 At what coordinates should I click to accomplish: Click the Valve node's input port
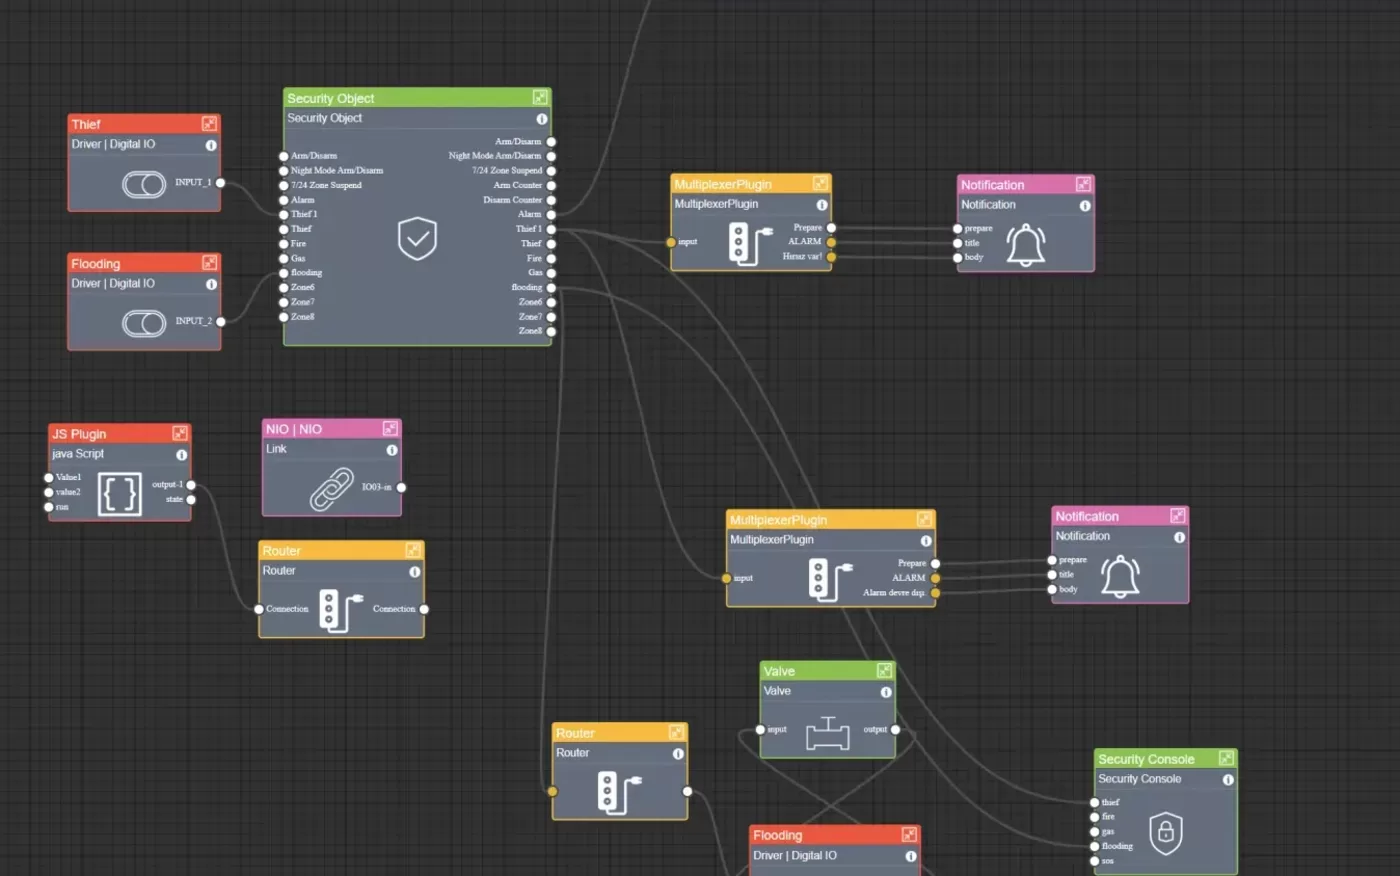tap(760, 730)
